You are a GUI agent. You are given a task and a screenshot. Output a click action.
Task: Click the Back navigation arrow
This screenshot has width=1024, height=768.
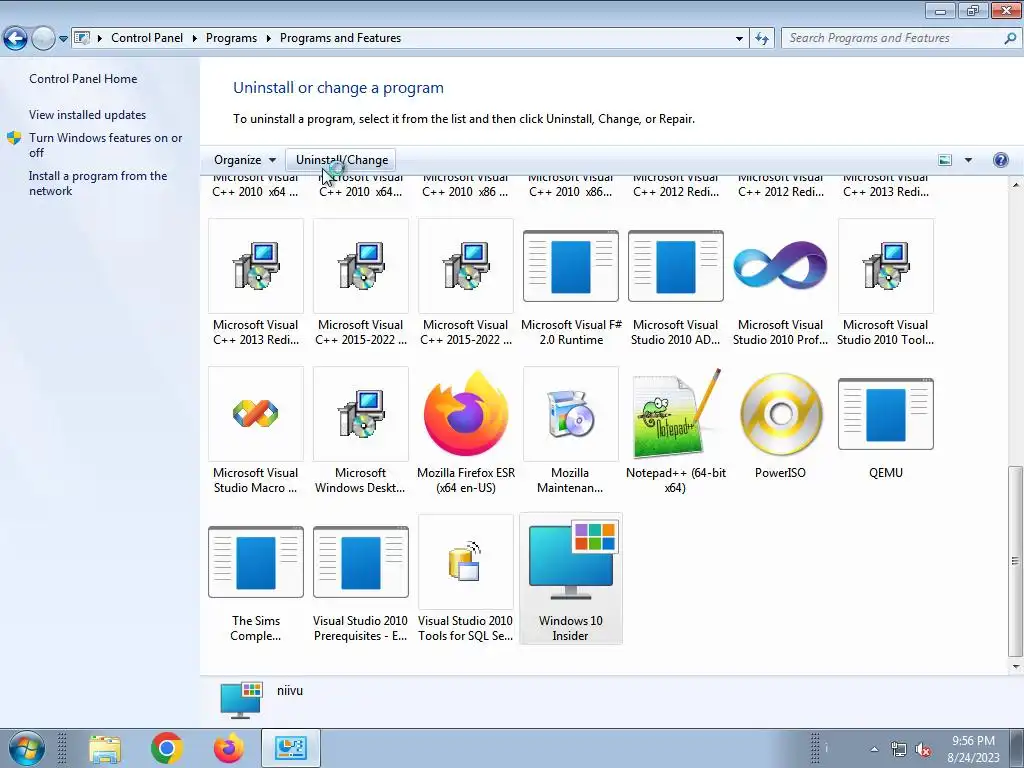[16, 39]
